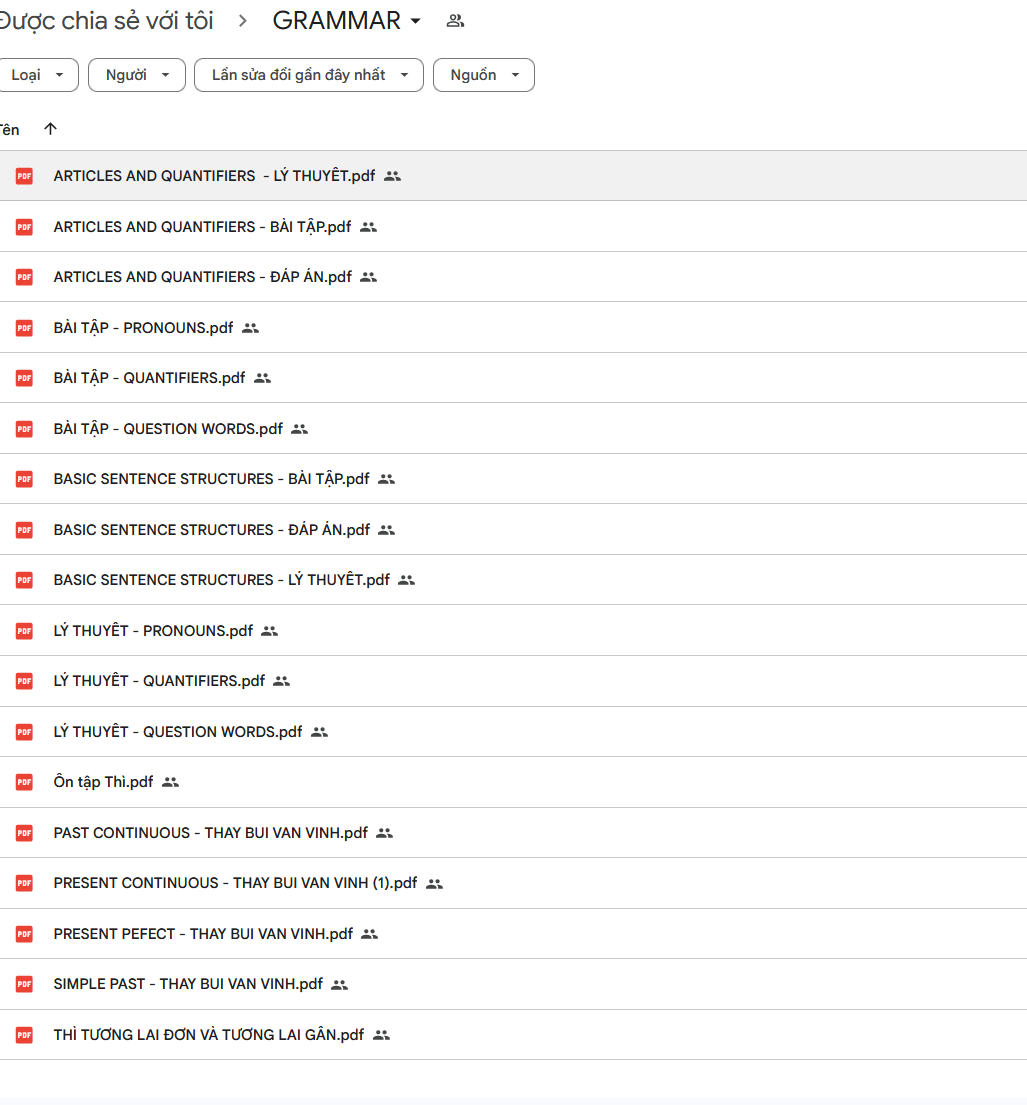The height and width of the screenshot is (1105, 1027).
Task: Open the Nguồn filter dropdown
Action: click(x=484, y=75)
